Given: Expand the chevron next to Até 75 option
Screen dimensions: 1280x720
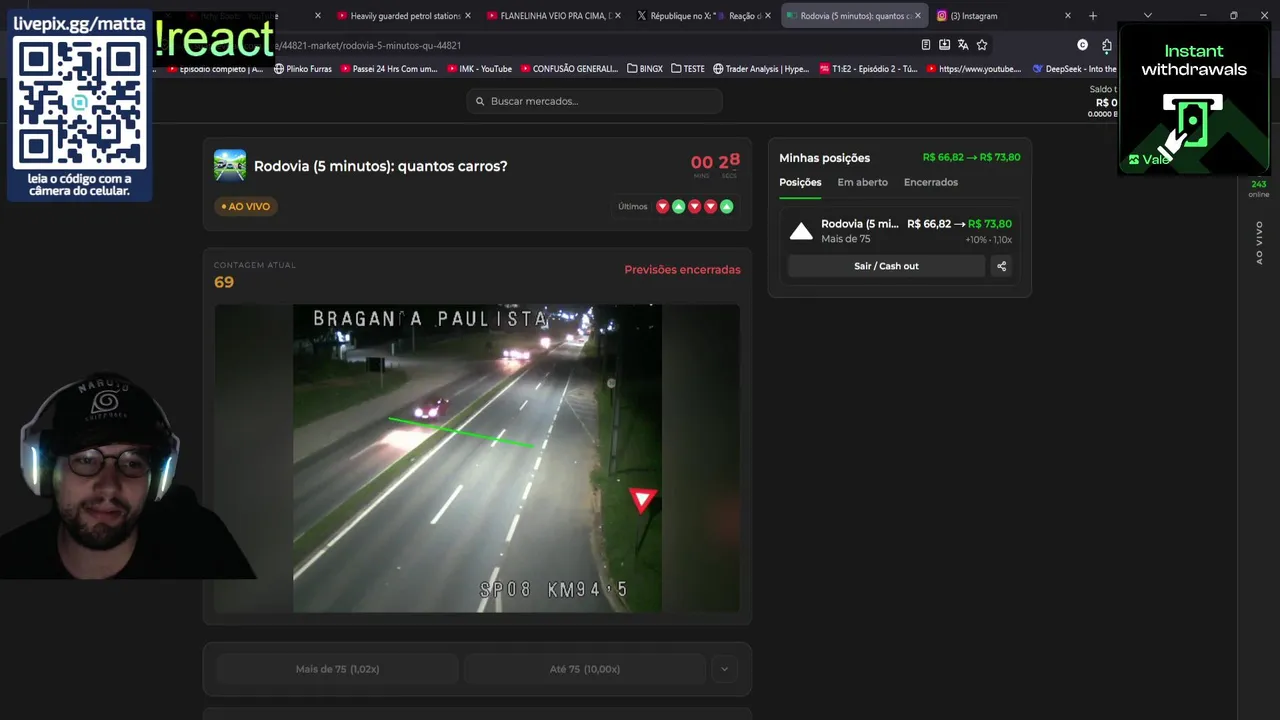Looking at the screenshot, I should [724, 669].
